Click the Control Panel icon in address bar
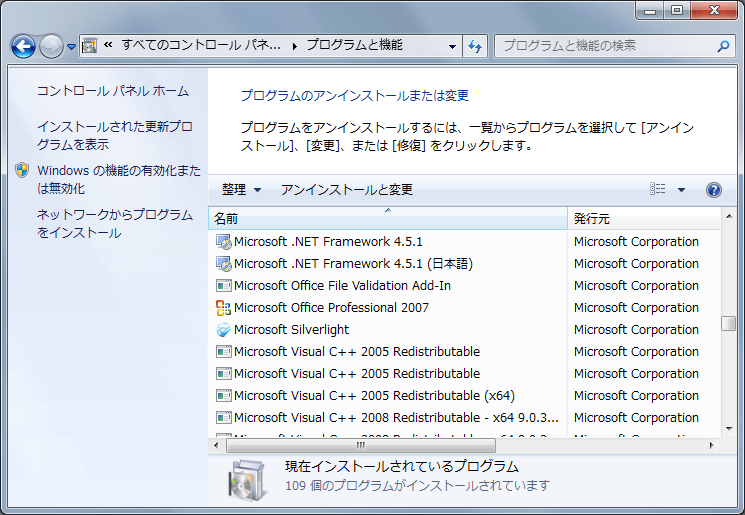 (89, 46)
